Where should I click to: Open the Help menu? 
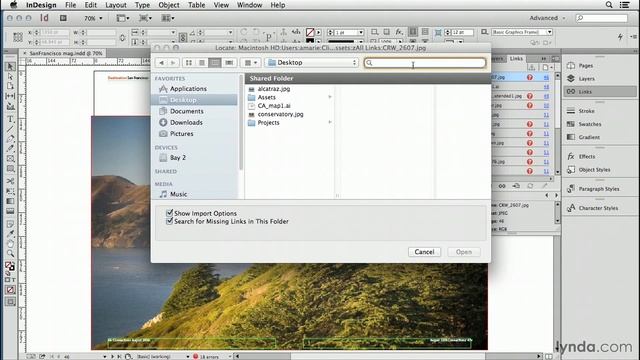278,5
